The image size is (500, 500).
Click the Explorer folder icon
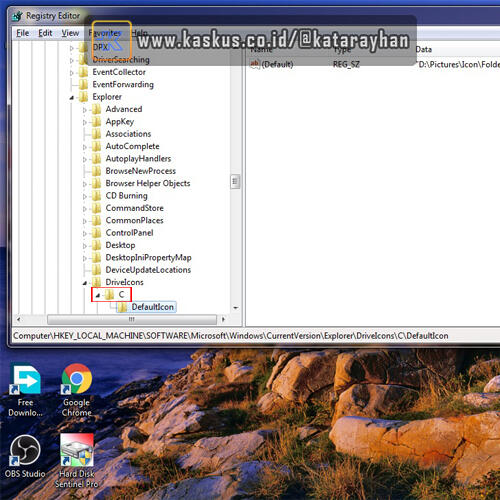click(x=83, y=97)
